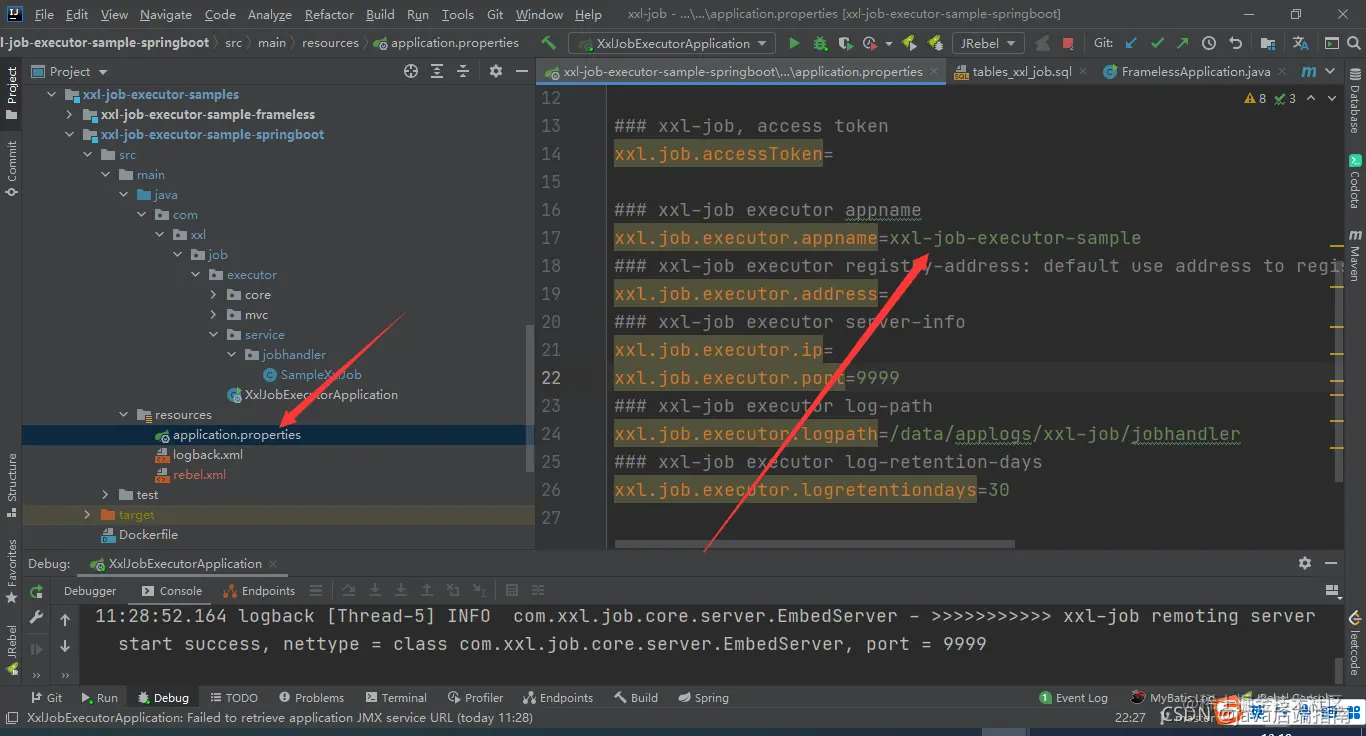Click JRebel debug rocket icon
The width and height of the screenshot is (1366, 736).
click(x=935, y=43)
